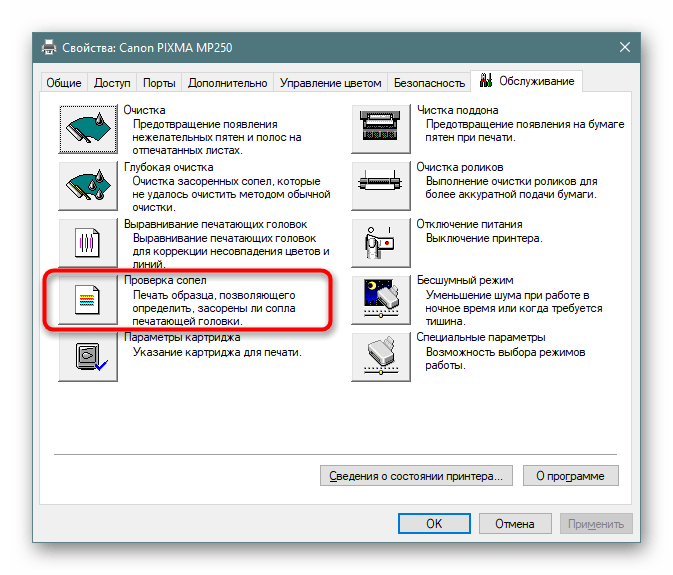
Task: Open Бесшумный режим quiet mode icon
Action: tap(381, 299)
